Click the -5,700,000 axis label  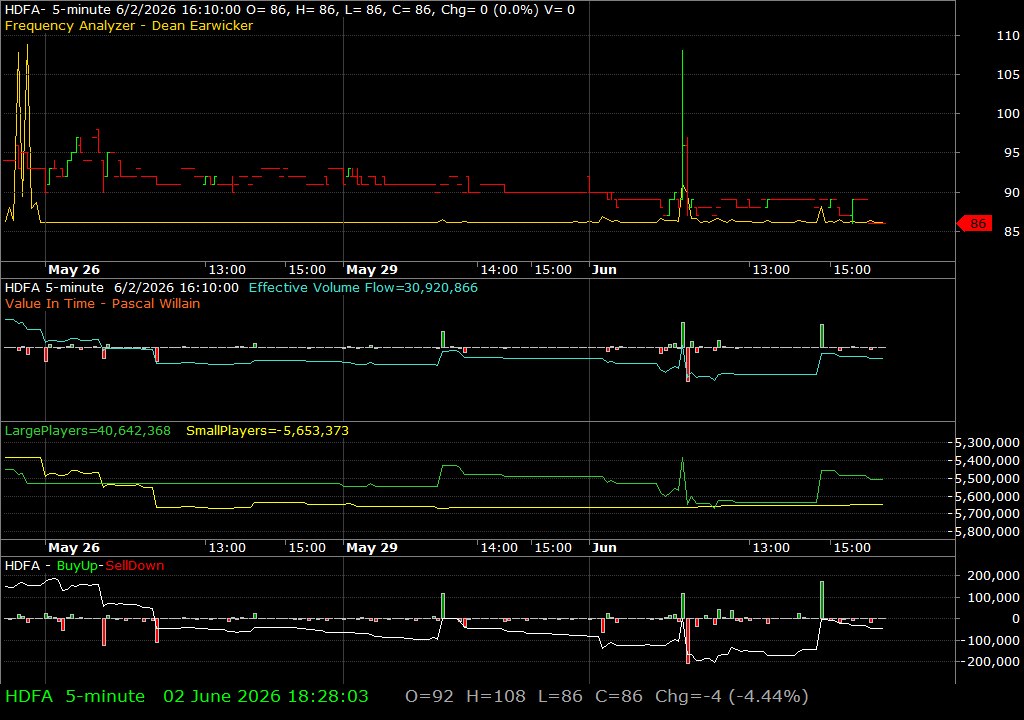[x=986, y=514]
